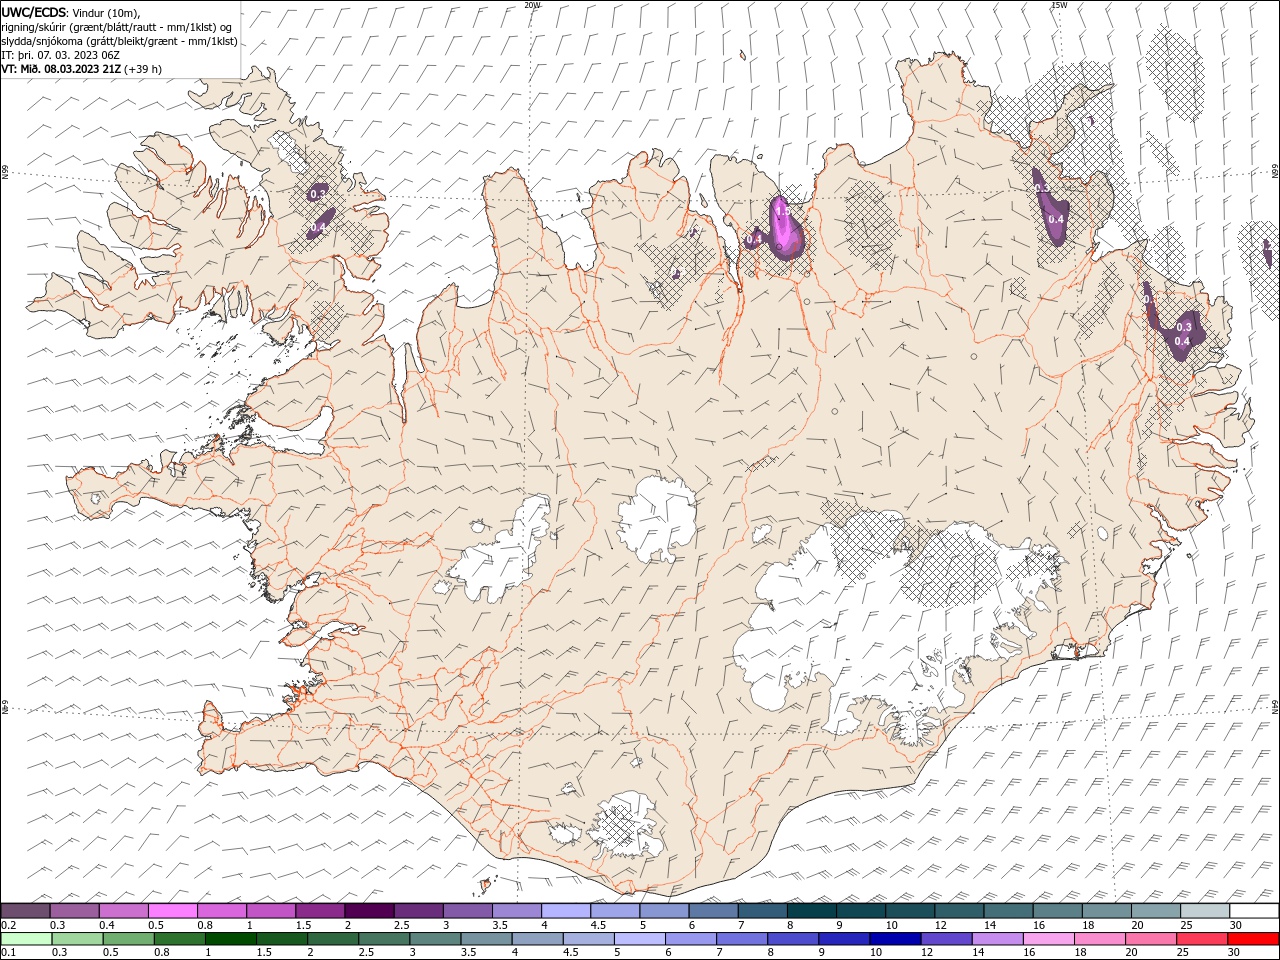Pick the pale grey swatch labeled 25 in teal row

(x=1205, y=911)
